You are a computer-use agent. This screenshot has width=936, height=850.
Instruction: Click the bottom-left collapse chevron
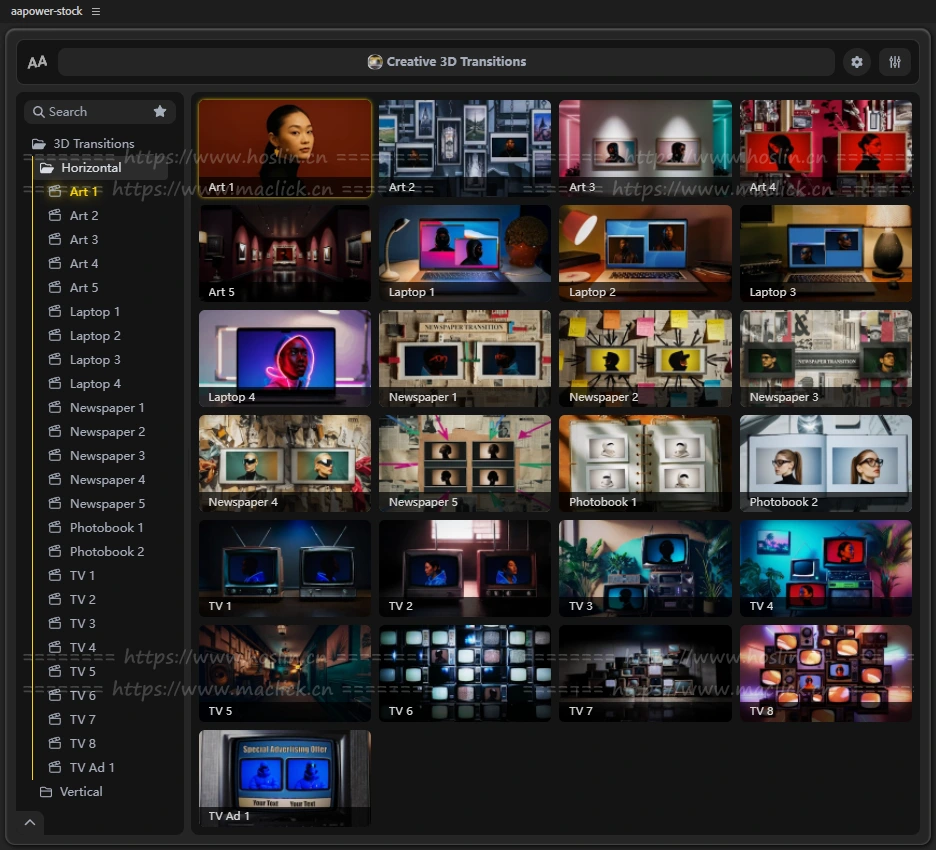click(x=29, y=822)
